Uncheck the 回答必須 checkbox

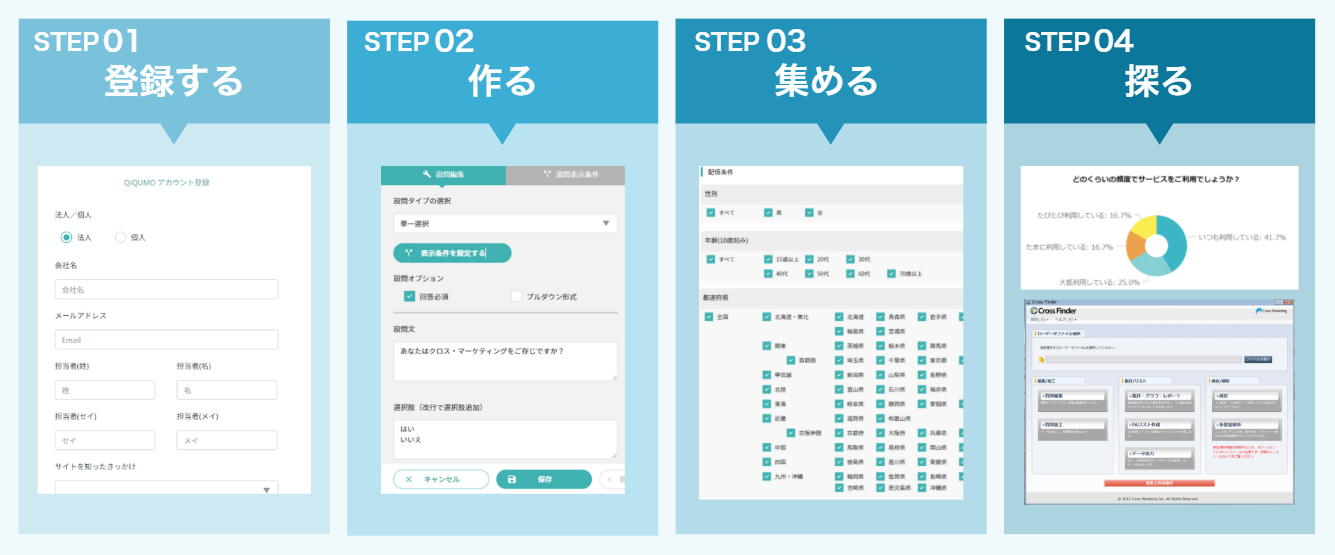(409, 296)
